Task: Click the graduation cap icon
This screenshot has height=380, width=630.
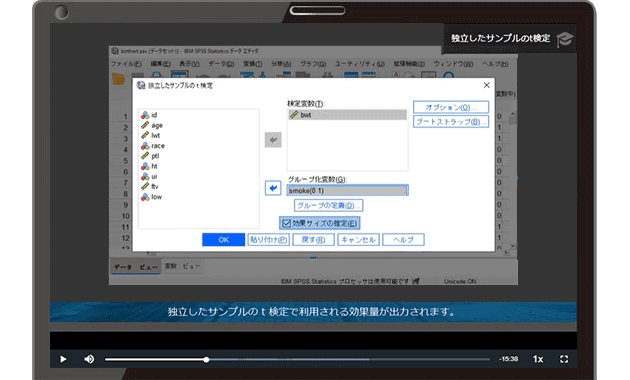Action: coord(565,39)
